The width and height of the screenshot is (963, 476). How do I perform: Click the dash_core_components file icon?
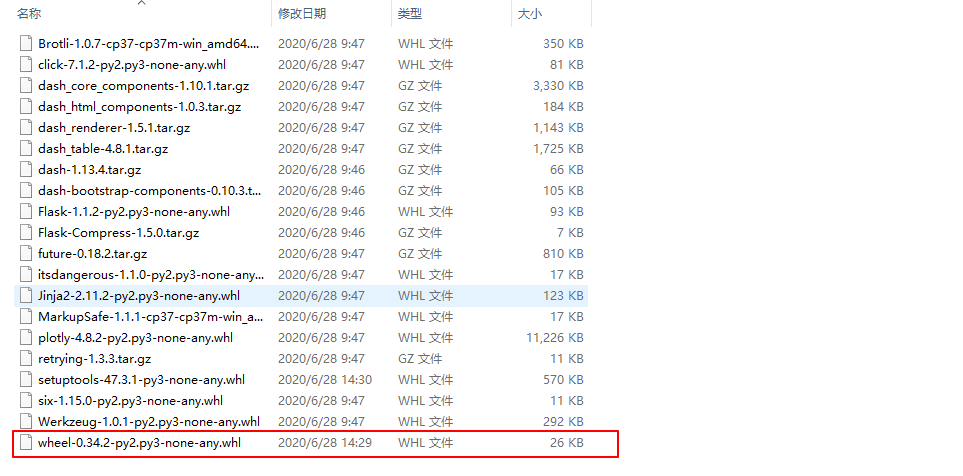pos(25,85)
